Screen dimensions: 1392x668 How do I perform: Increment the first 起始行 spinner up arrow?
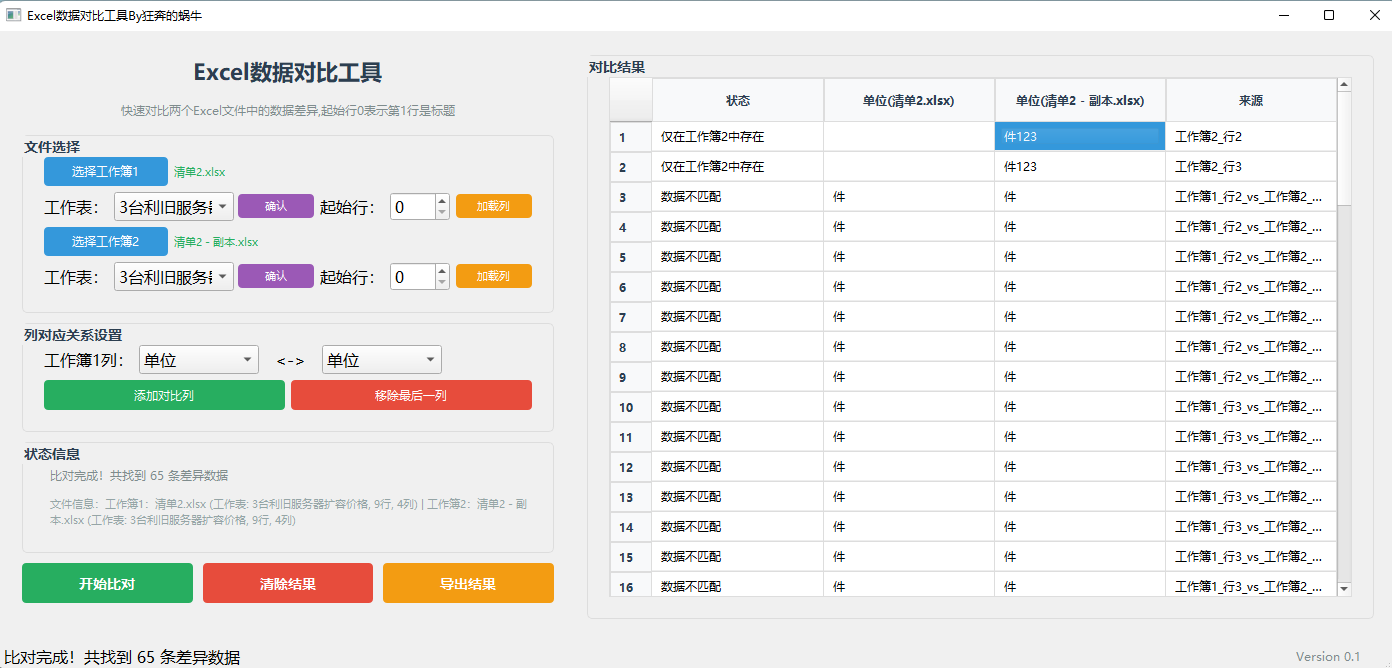(441, 200)
